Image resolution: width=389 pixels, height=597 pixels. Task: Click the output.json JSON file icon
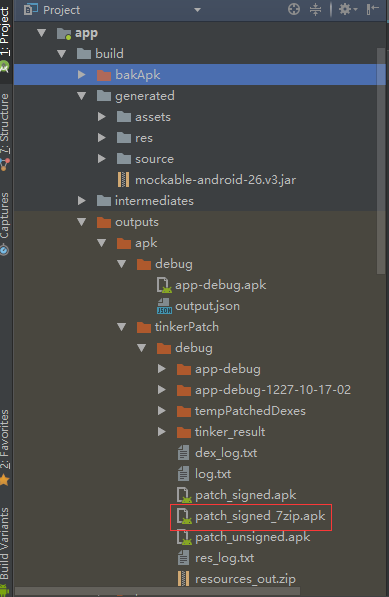164,306
